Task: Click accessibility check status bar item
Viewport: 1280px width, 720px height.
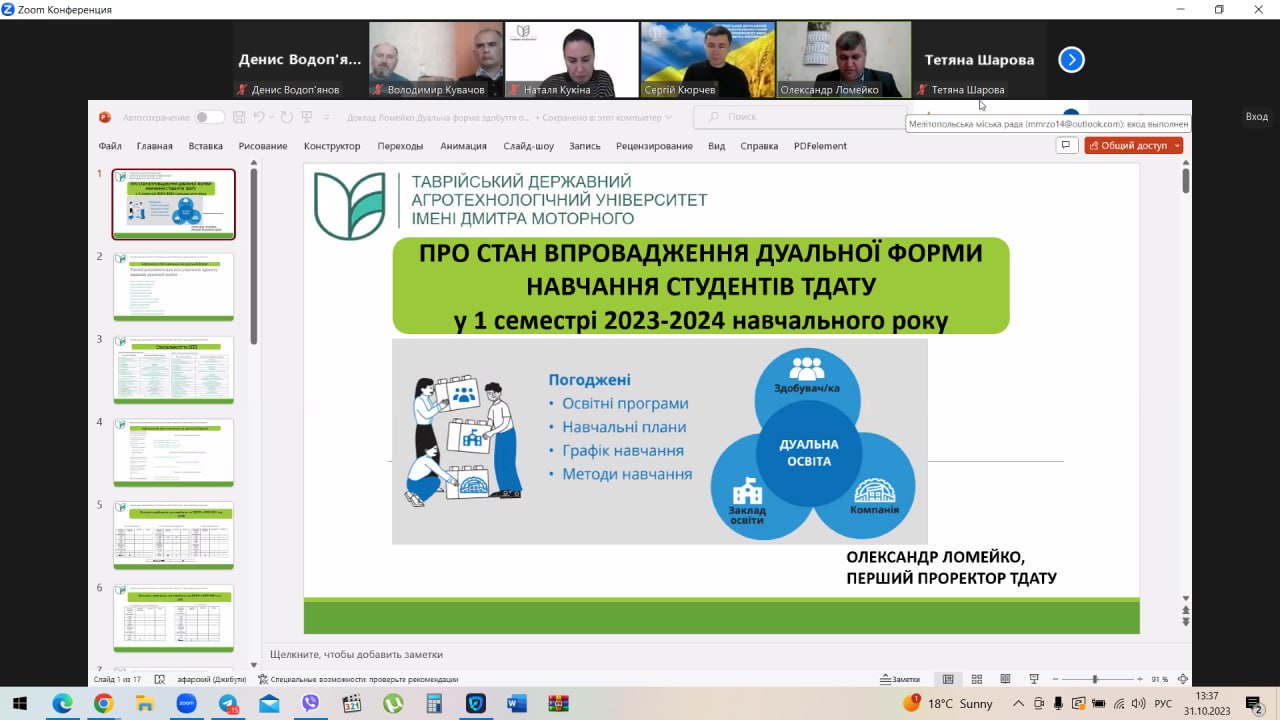Action: click(357, 679)
